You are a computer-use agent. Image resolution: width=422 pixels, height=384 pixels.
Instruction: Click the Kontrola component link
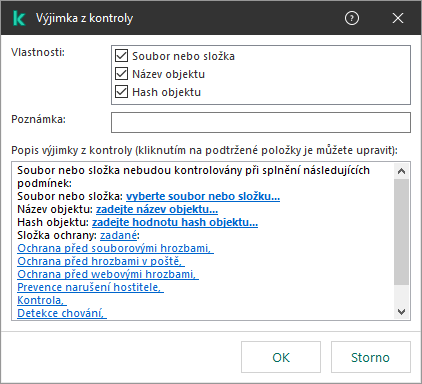42,300
